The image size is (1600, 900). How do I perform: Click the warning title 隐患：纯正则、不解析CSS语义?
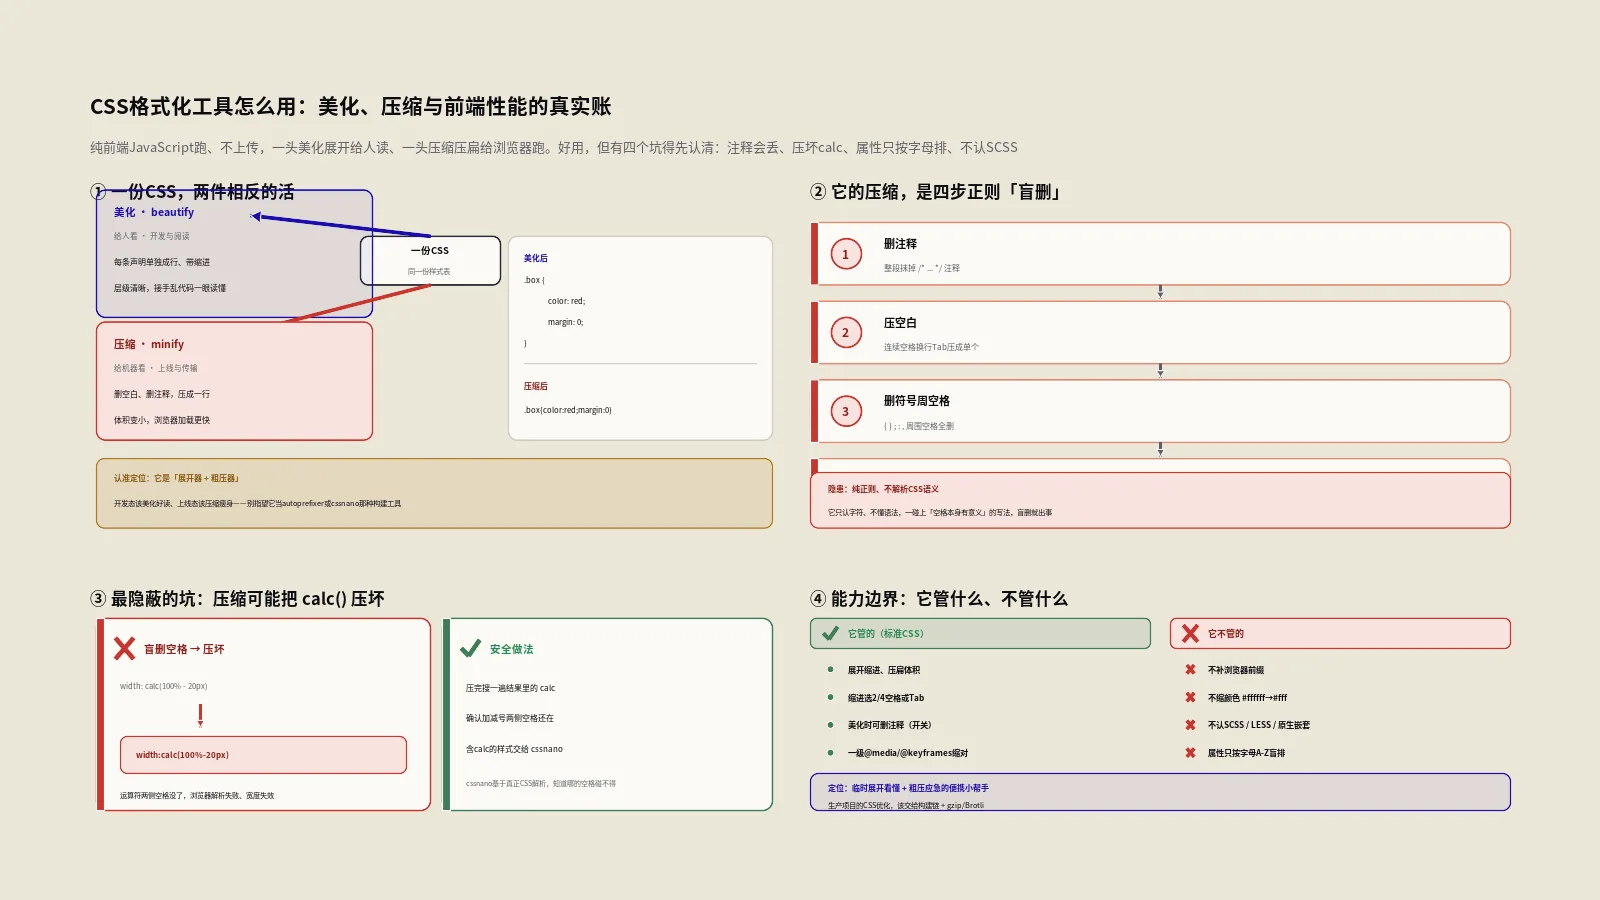tap(883, 489)
